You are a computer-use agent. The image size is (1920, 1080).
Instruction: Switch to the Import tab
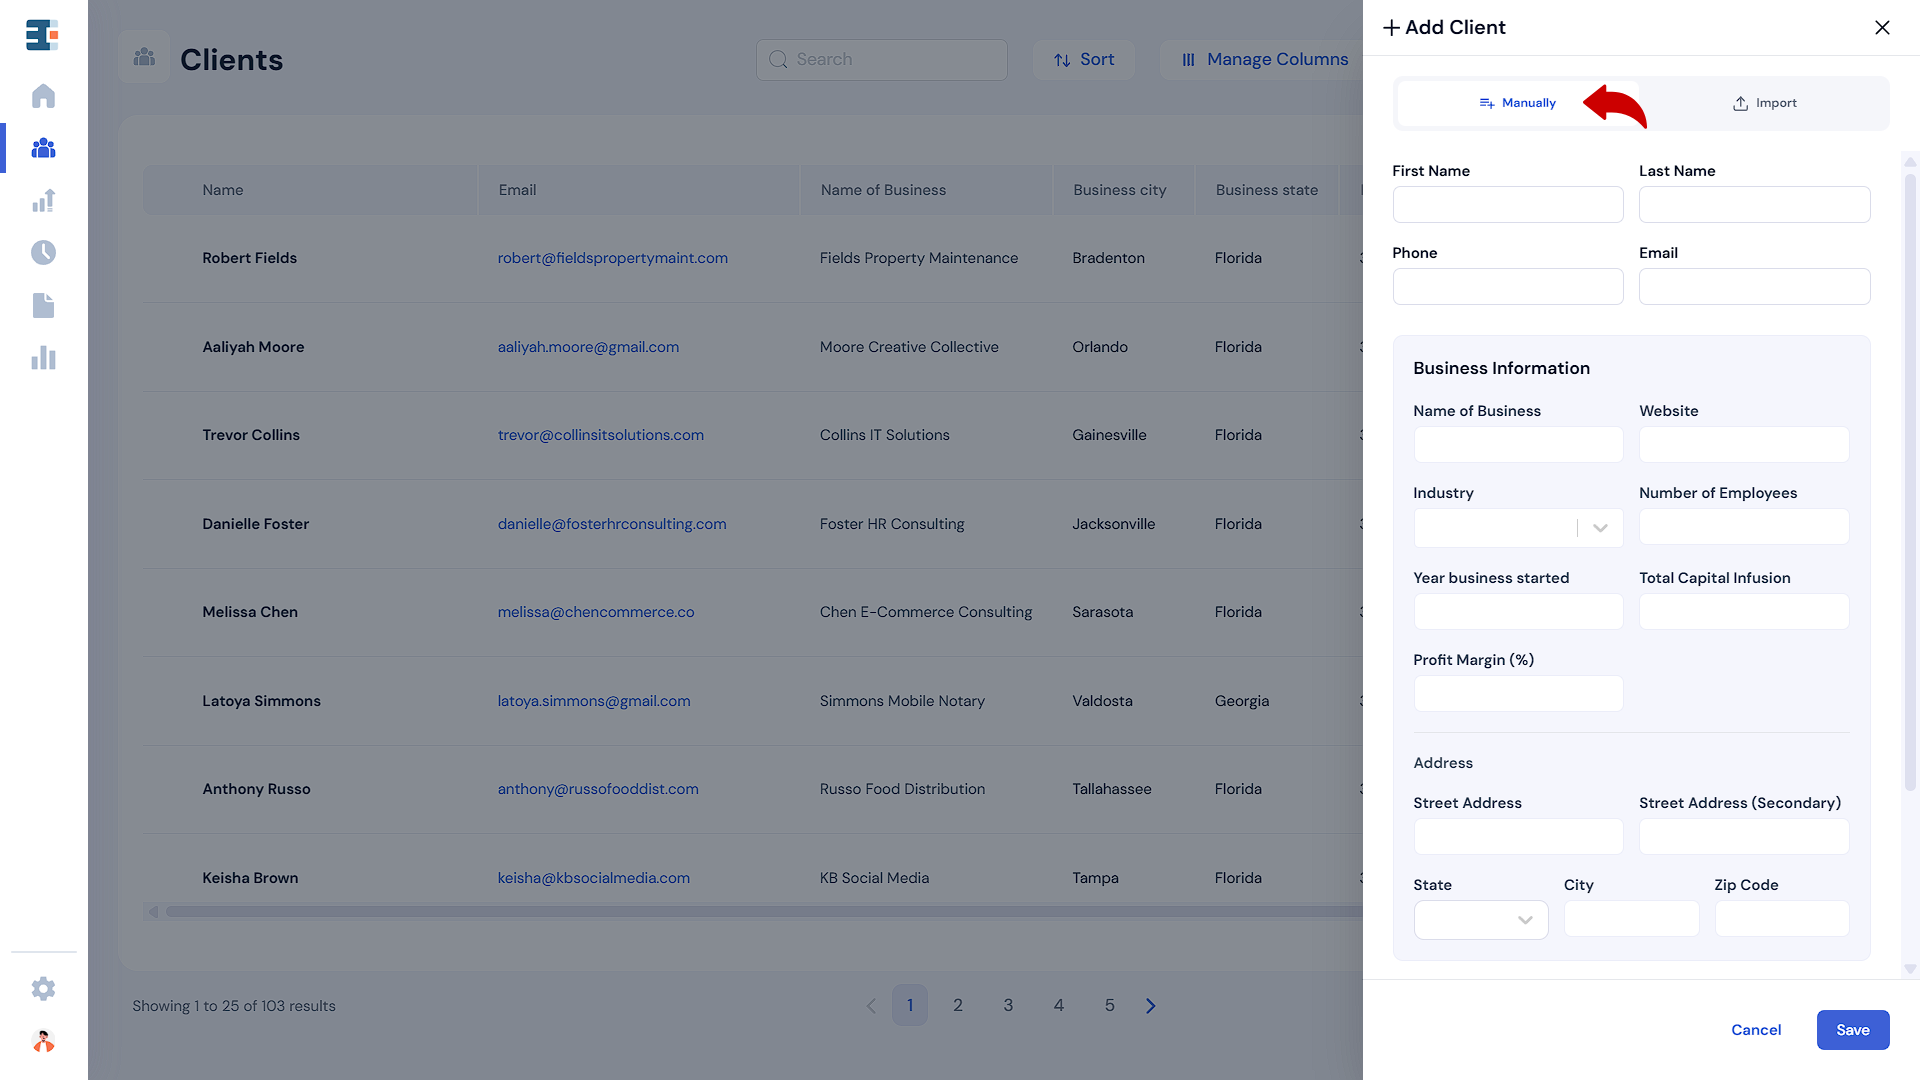1764,103
